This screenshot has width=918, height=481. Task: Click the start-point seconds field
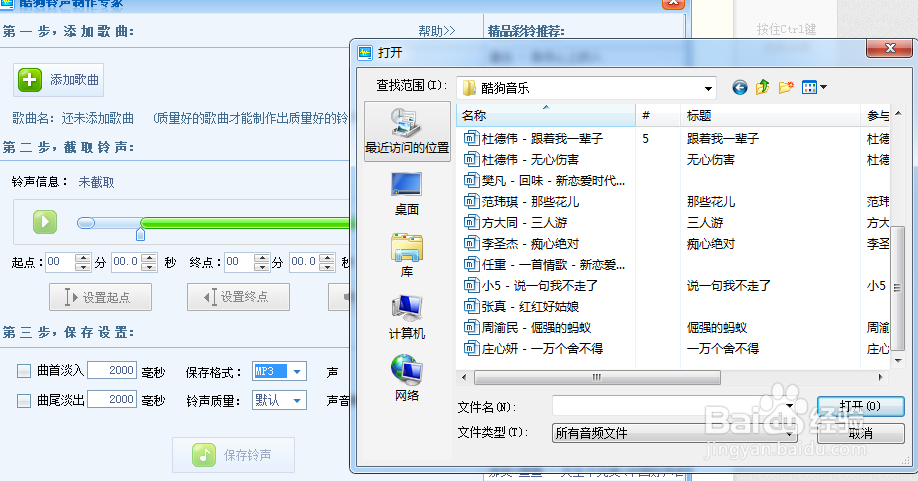[126, 262]
